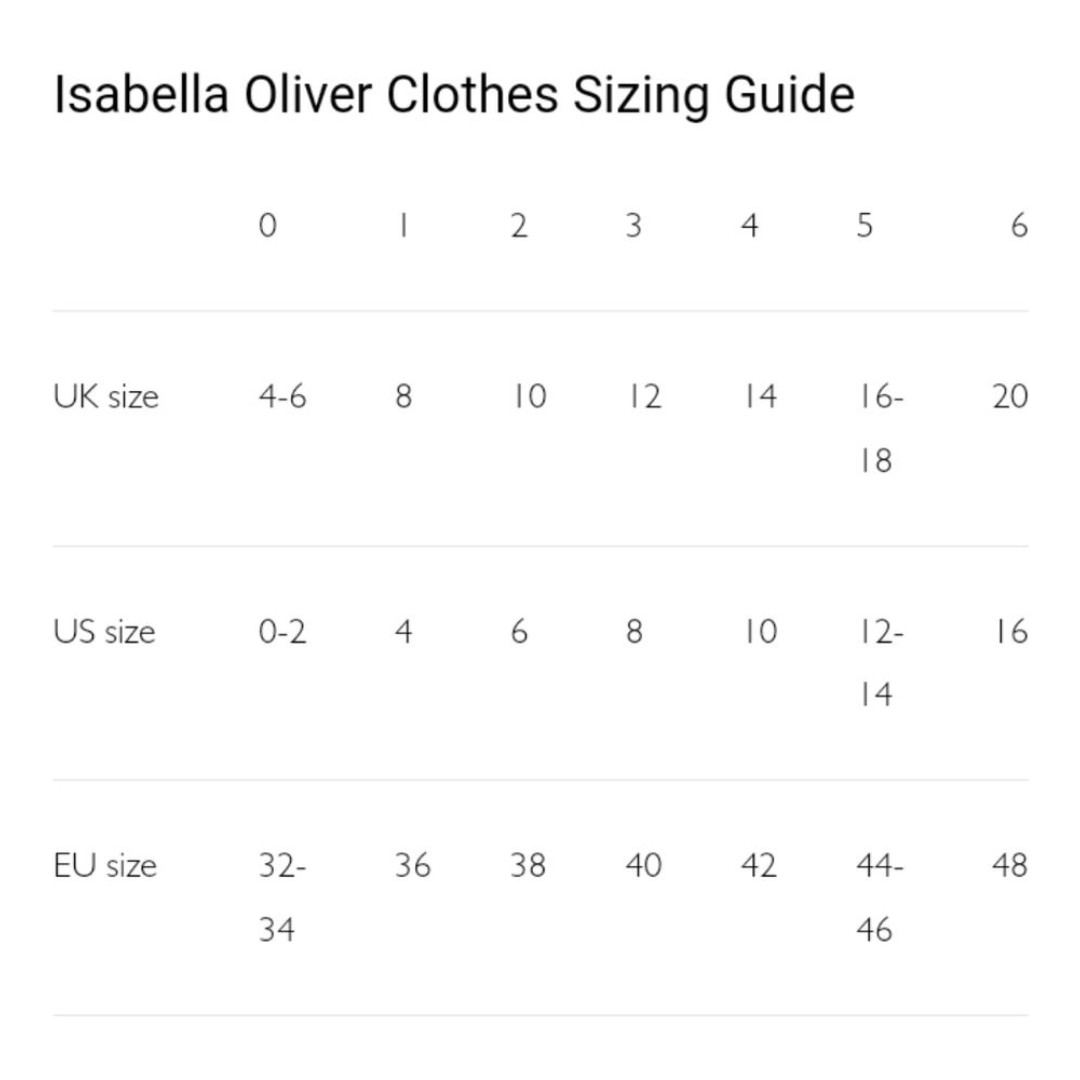
Task: Click the US size 10 cell
Action: (760, 632)
